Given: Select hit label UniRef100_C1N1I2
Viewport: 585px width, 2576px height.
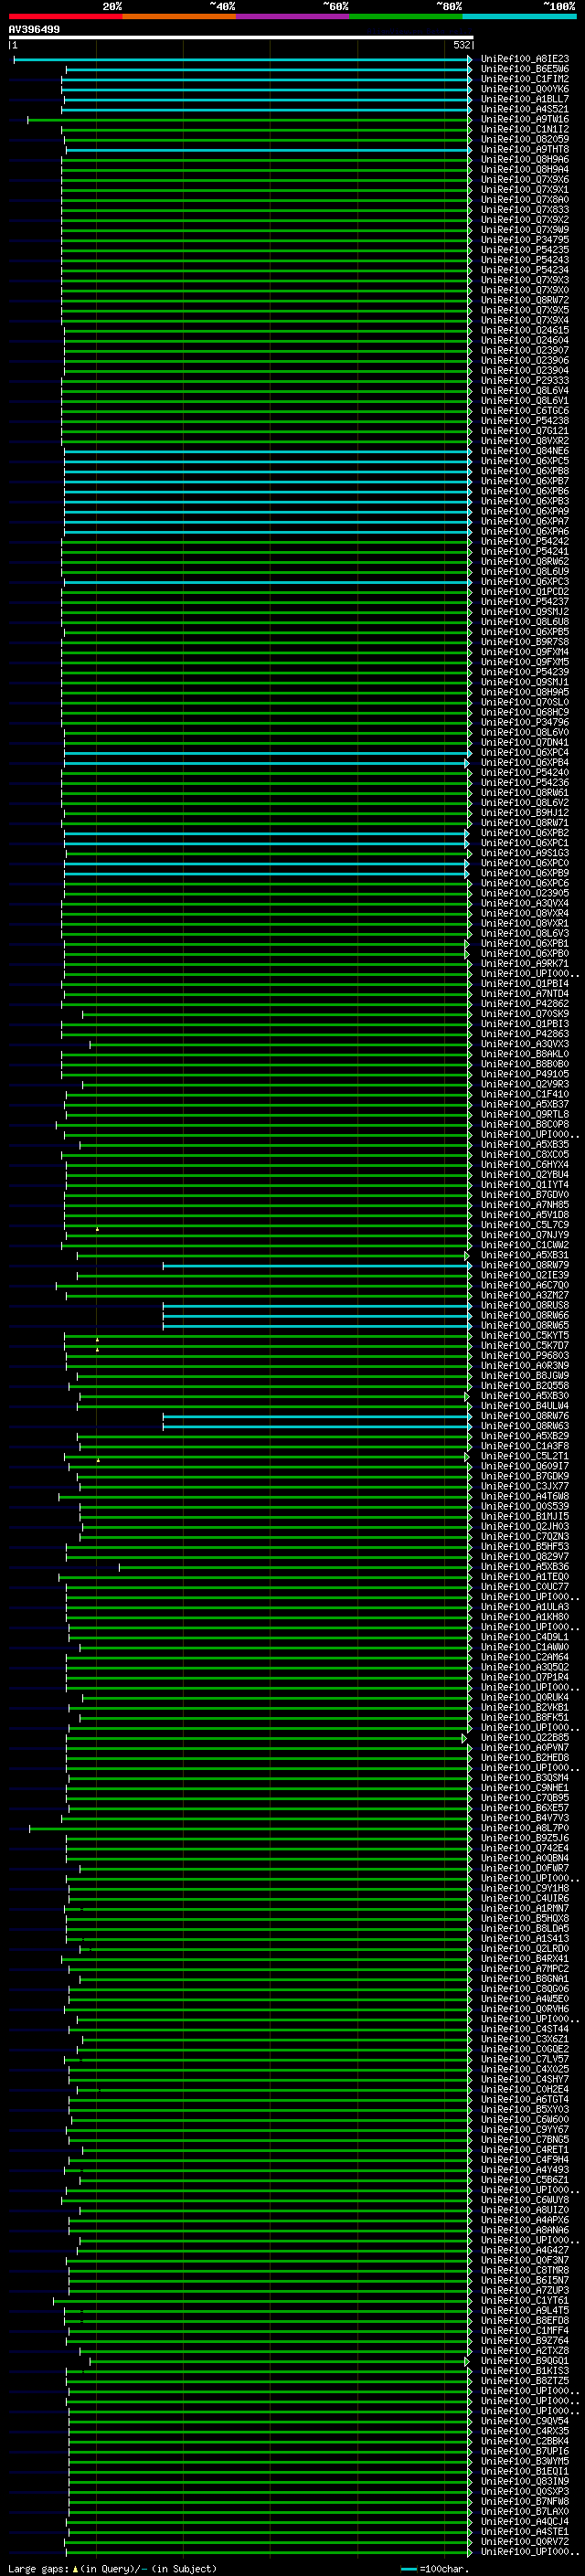Looking at the screenshot, I should coord(525,129).
